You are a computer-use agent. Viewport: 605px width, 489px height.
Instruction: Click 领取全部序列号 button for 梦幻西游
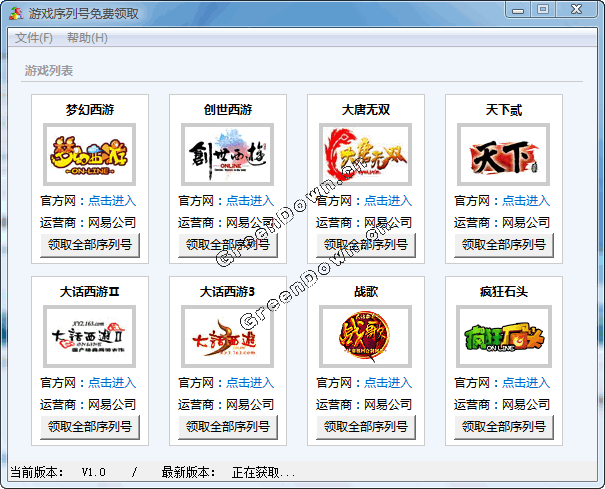90,245
